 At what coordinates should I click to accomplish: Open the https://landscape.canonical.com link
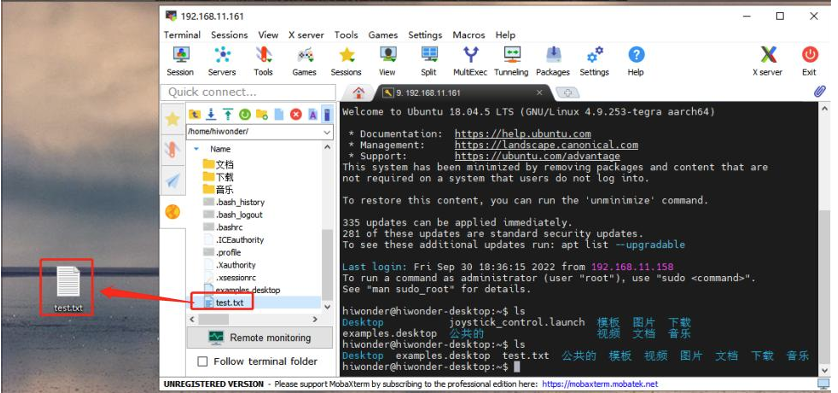click(x=546, y=145)
